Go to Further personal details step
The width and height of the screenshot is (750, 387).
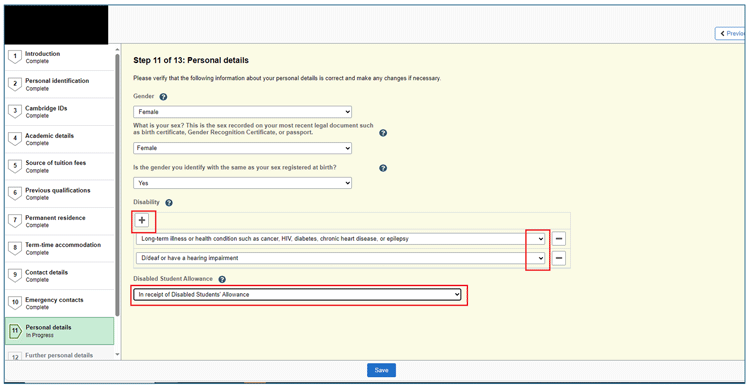click(60, 354)
